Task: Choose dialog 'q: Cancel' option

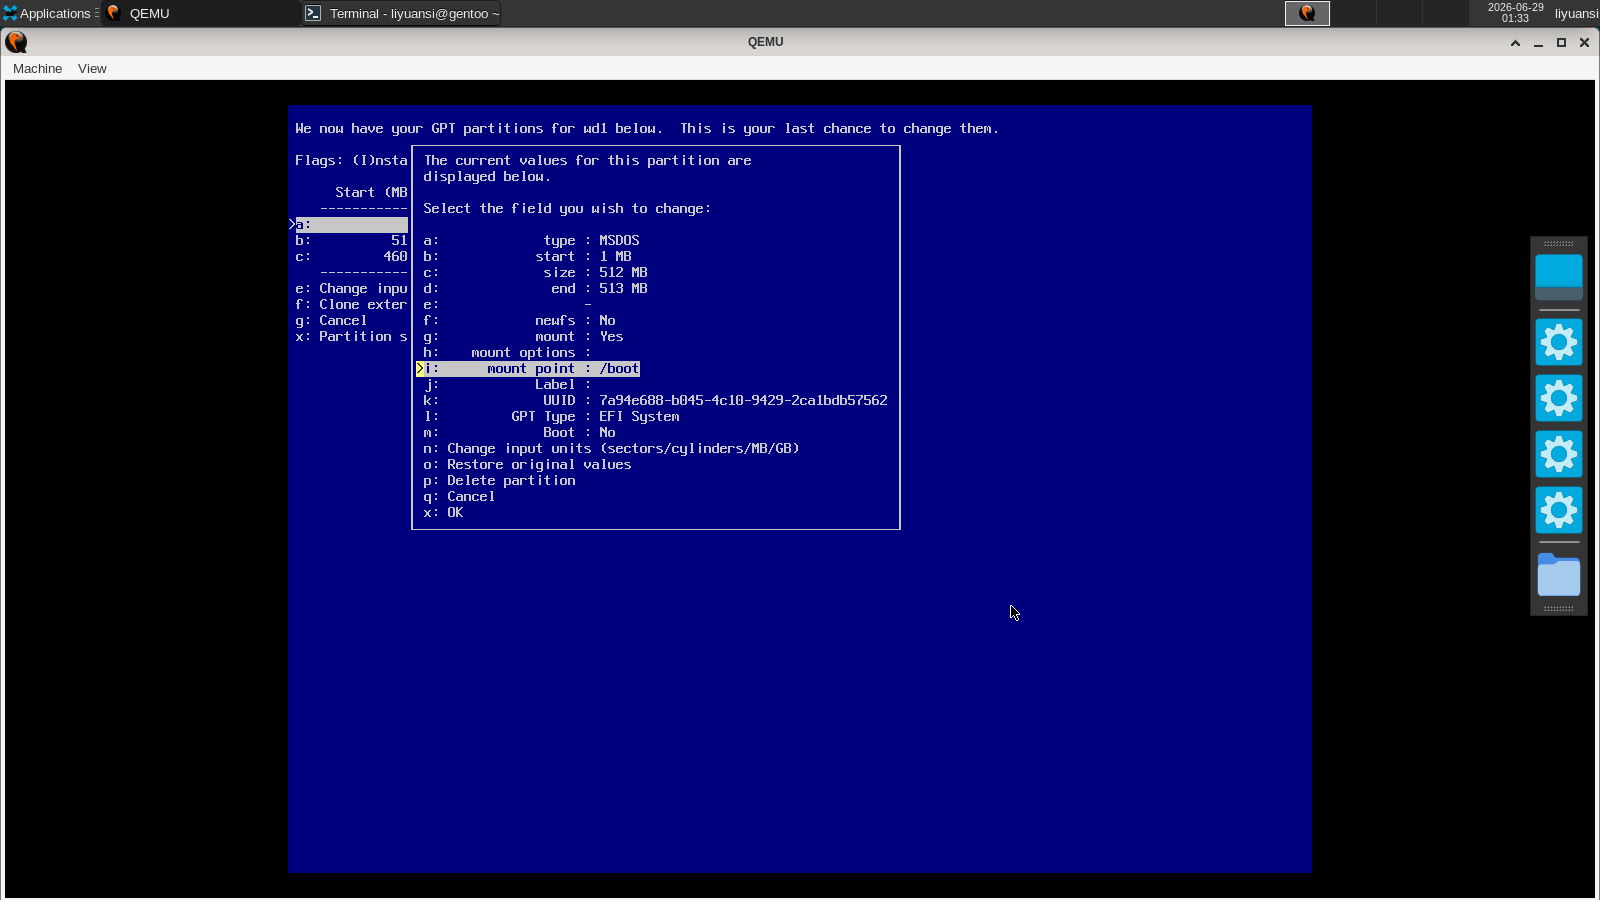Action: [459, 497]
